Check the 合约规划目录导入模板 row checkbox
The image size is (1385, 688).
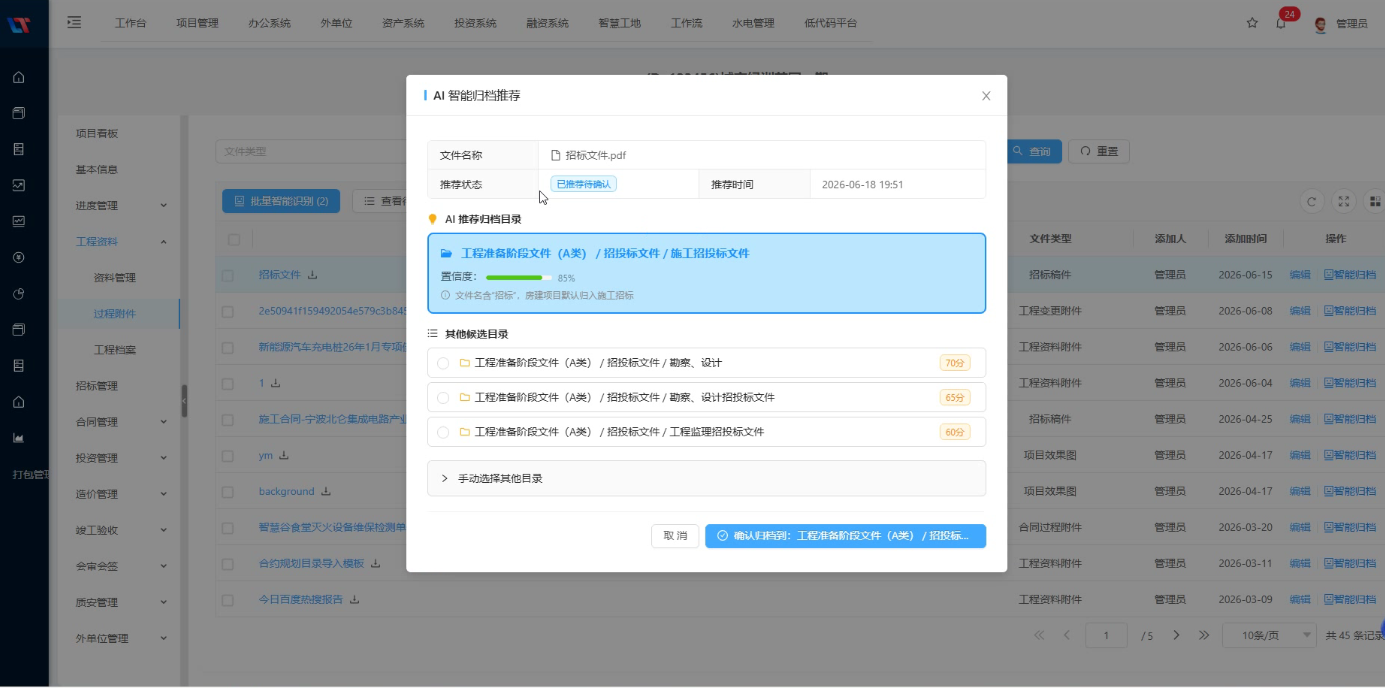click(x=228, y=564)
